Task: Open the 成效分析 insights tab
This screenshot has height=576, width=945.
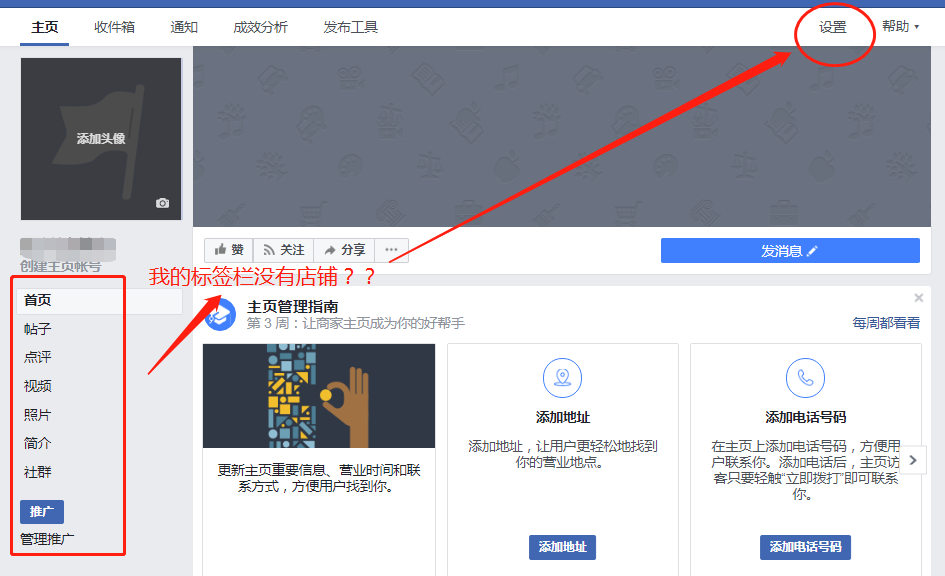Action: pyautogui.click(x=260, y=27)
